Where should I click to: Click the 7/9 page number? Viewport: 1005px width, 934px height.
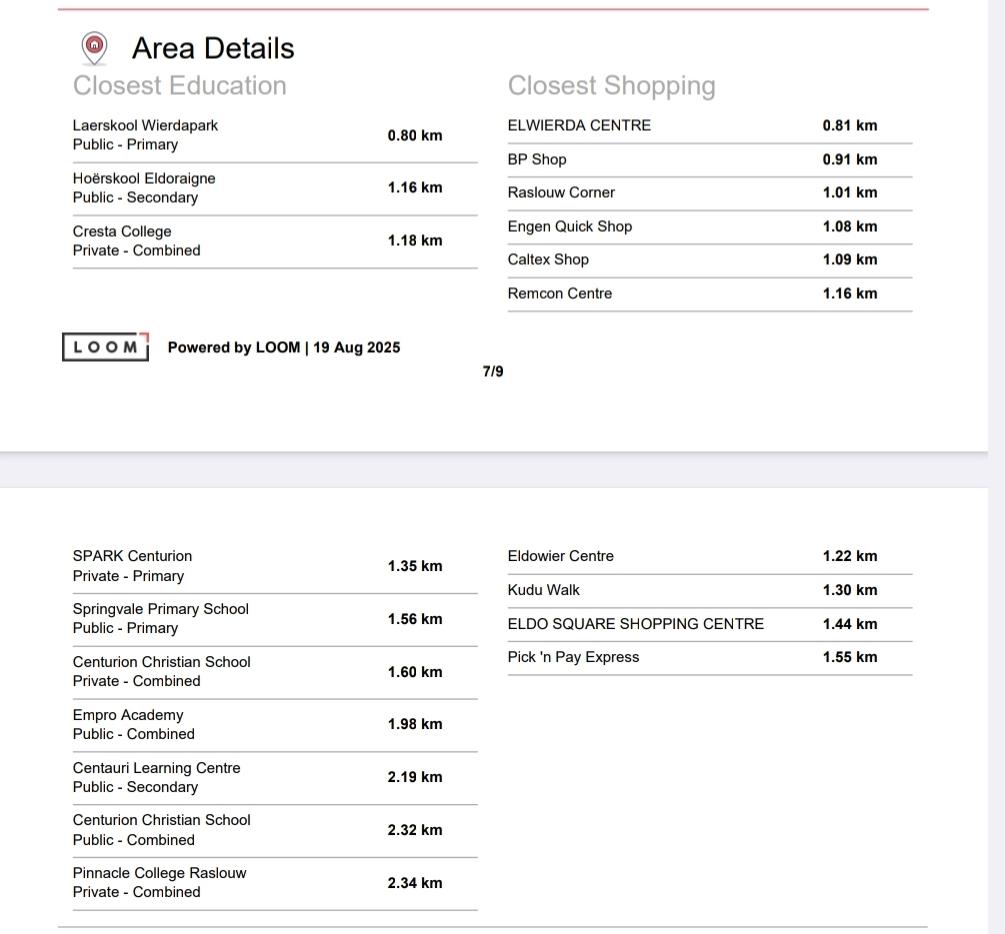point(493,371)
